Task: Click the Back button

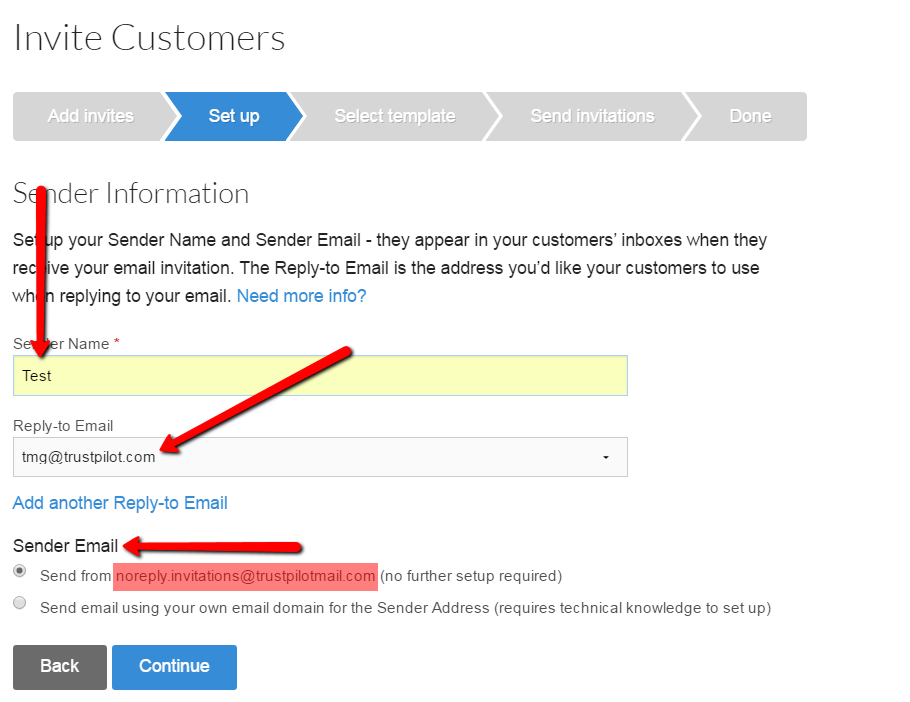Action: pos(60,667)
